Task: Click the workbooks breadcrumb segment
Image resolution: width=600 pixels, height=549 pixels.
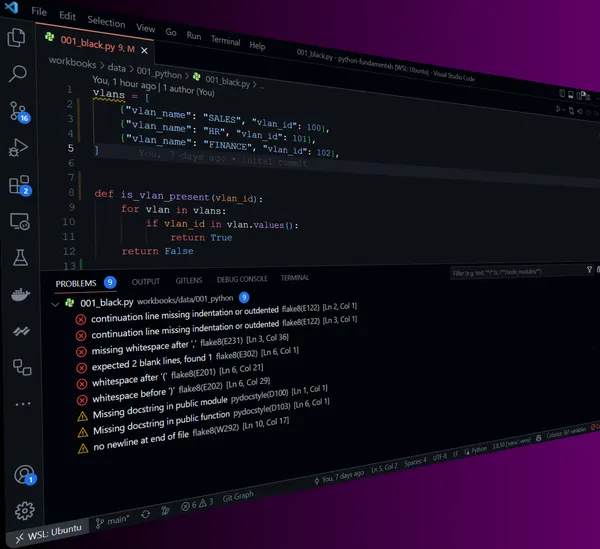Action: tap(72, 62)
